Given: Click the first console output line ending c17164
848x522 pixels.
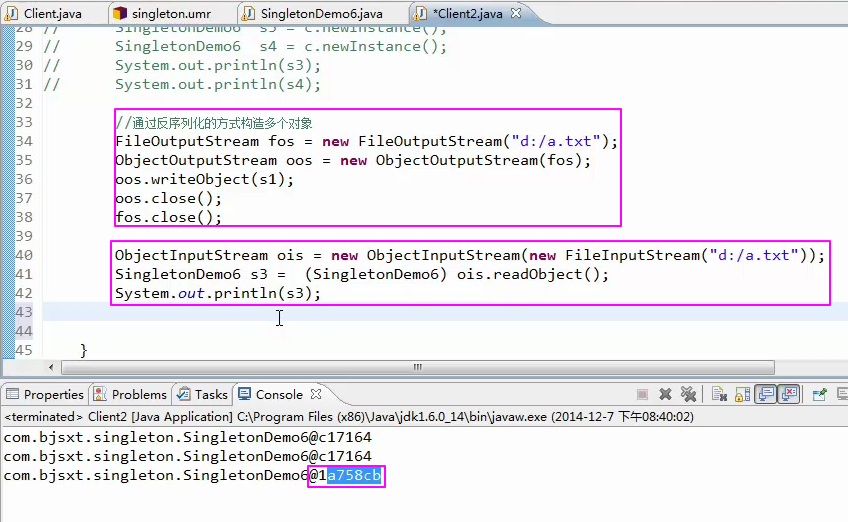Looking at the screenshot, I should [x=188, y=437].
